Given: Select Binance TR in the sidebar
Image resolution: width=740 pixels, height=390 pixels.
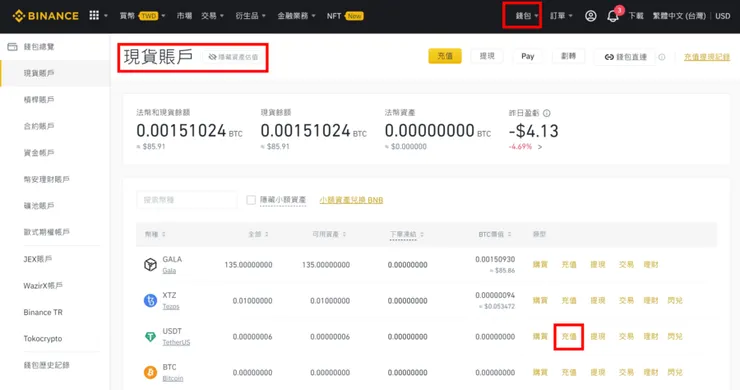Looking at the screenshot, I should tap(43, 312).
